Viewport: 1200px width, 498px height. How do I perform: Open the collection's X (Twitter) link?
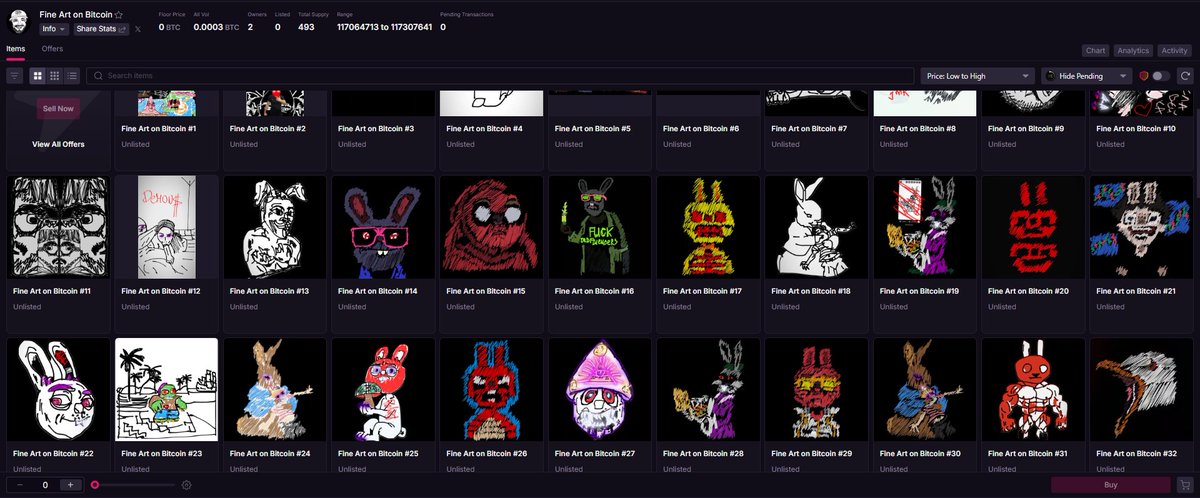(x=137, y=29)
